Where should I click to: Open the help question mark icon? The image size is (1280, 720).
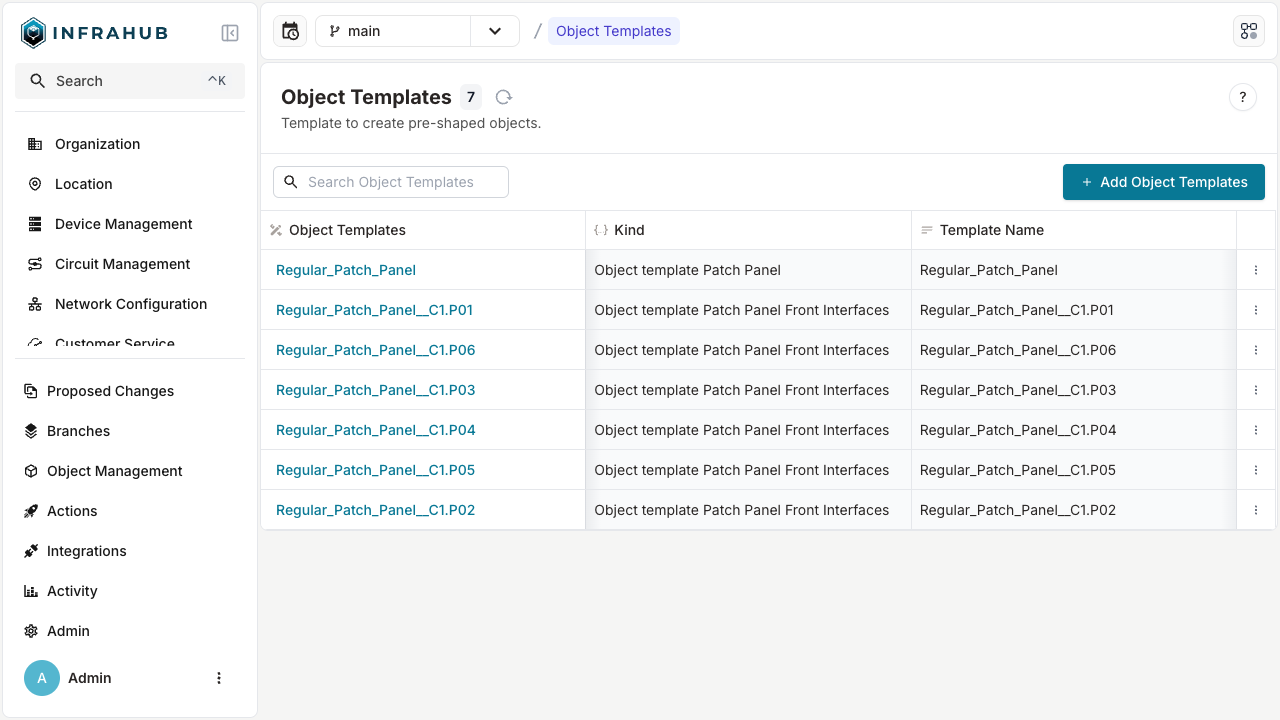[x=1242, y=97]
